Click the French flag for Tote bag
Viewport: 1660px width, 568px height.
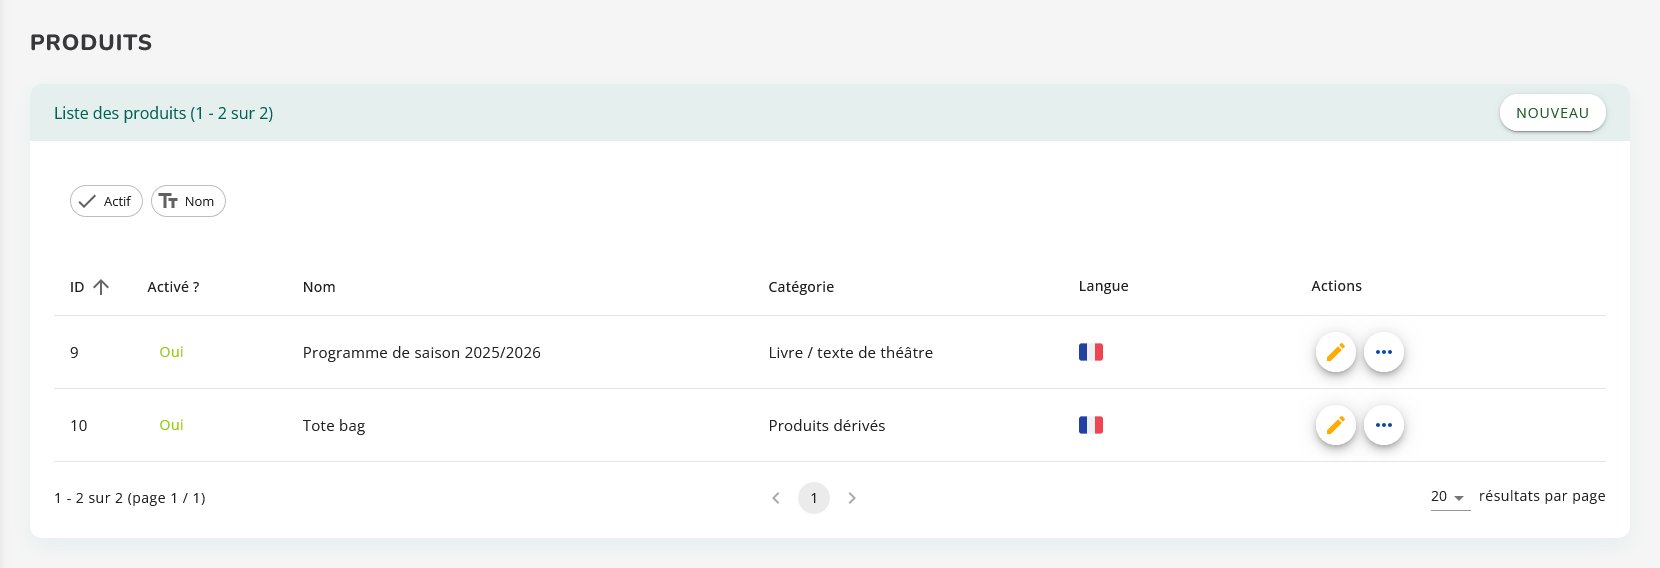click(1090, 425)
